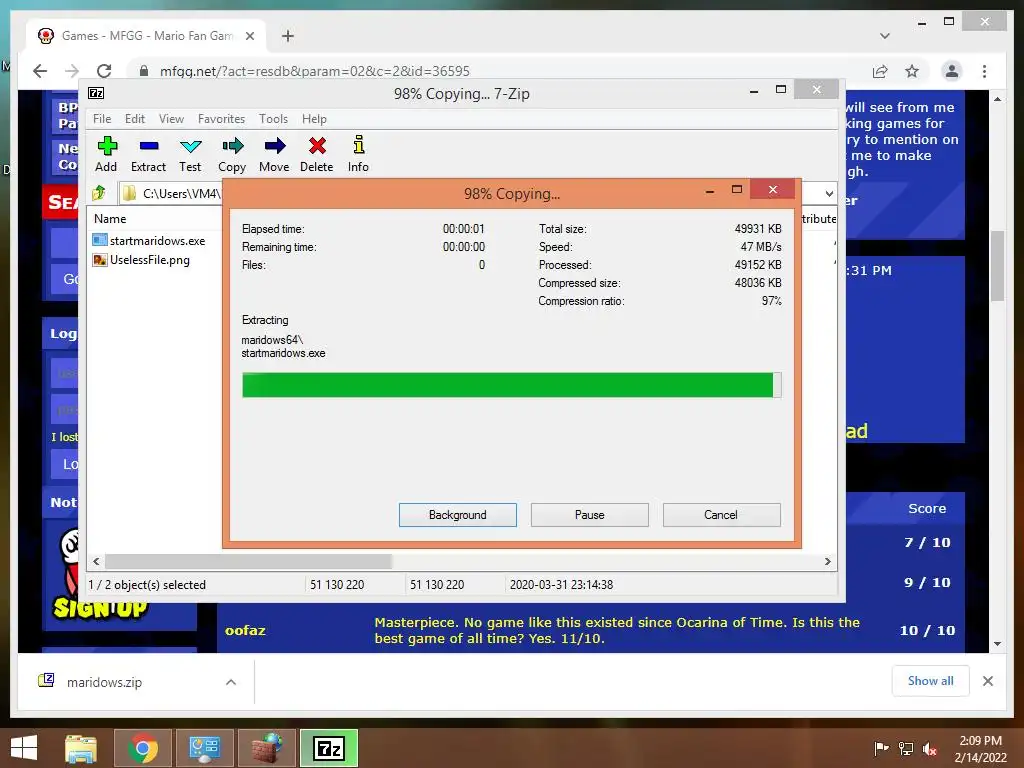The height and width of the screenshot is (768, 1024).
Task: Click the firewall taskbar icon
Action: pos(267,748)
